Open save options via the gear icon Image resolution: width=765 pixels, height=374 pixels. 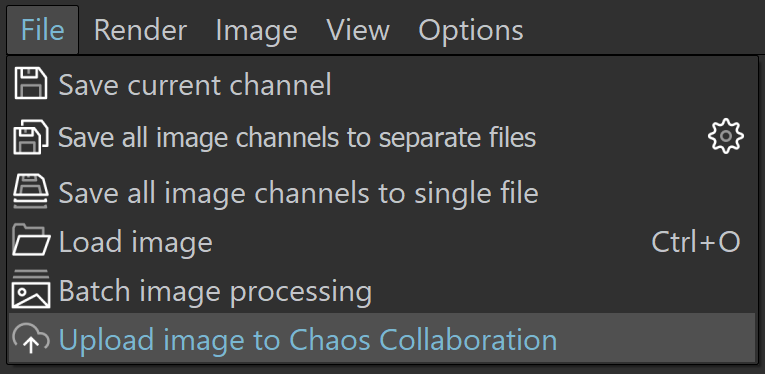tap(726, 137)
